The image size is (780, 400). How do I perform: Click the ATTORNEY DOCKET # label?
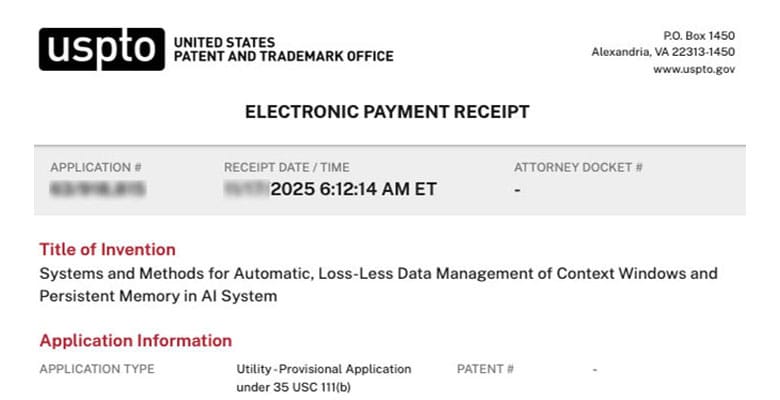tap(578, 167)
